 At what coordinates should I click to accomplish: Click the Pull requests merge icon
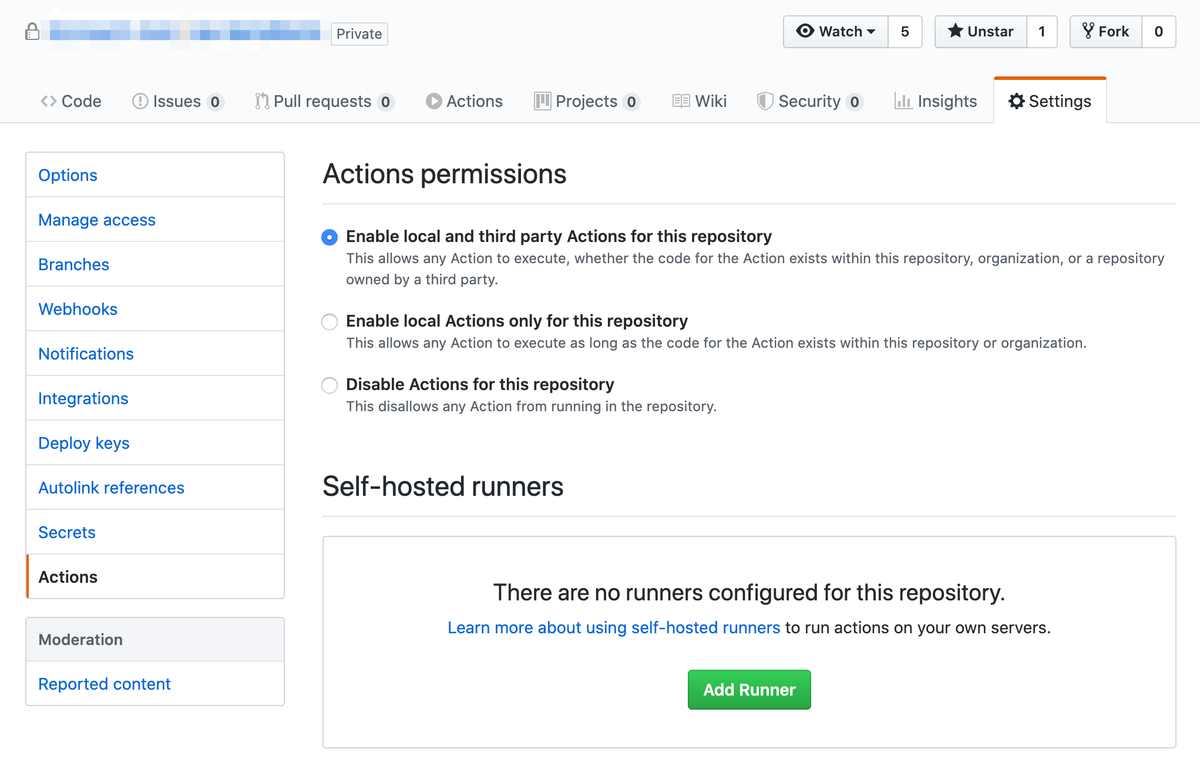coord(262,101)
